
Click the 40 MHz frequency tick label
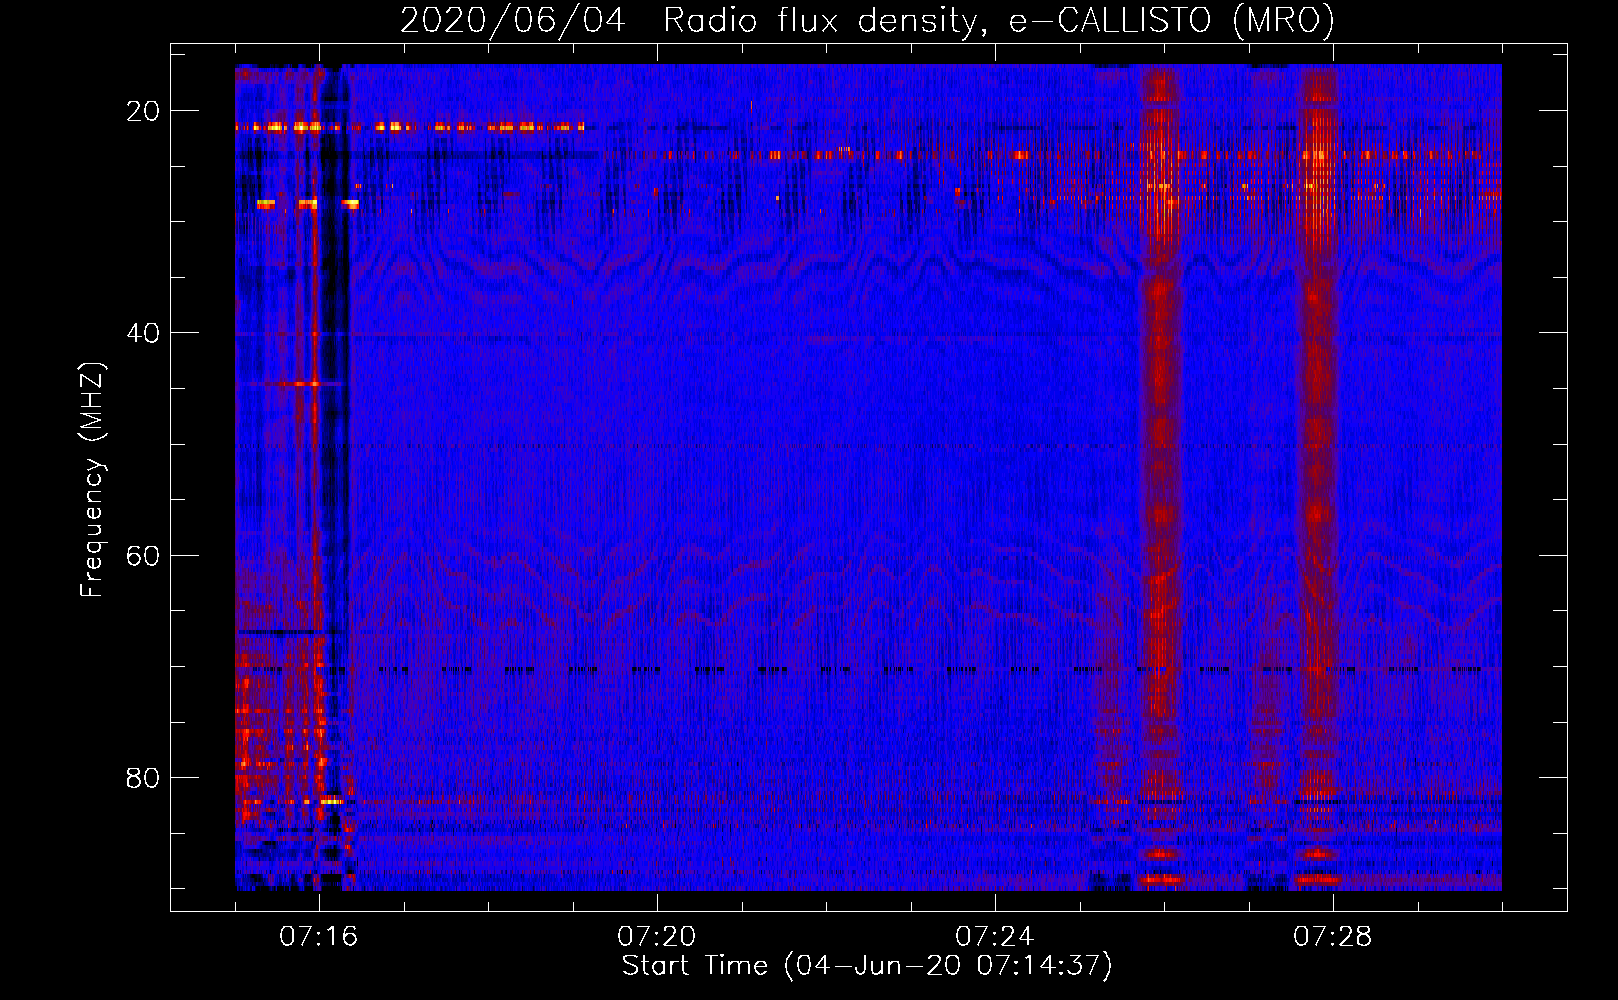click(143, 333)
